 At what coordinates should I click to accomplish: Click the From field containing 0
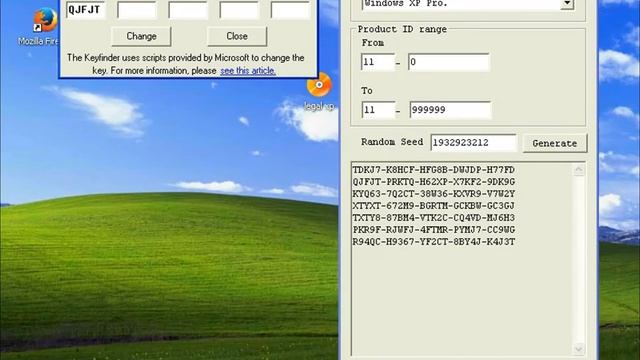click(449, 62)
